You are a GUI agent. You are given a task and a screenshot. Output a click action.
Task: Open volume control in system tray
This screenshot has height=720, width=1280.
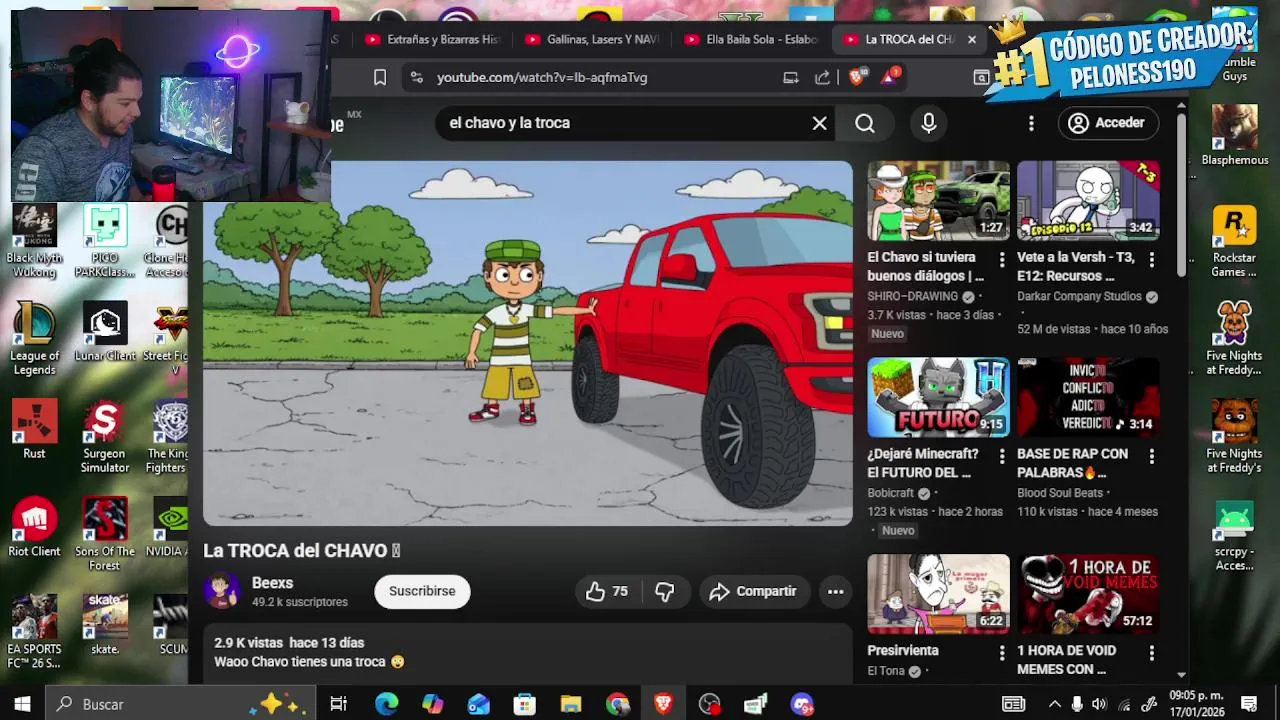1100,704
